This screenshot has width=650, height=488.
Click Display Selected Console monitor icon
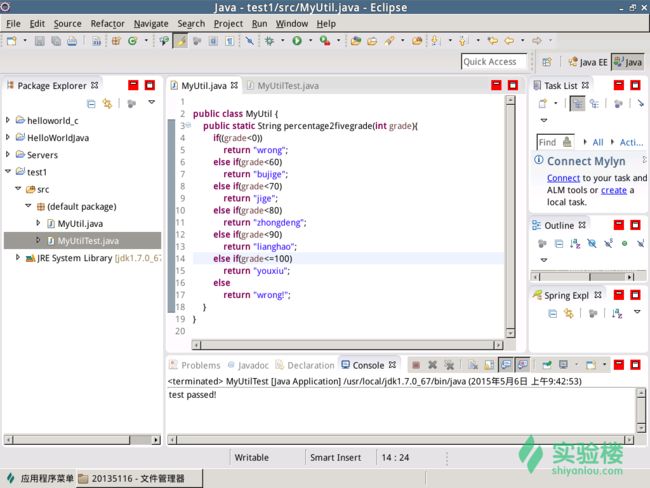pos(563,365)
